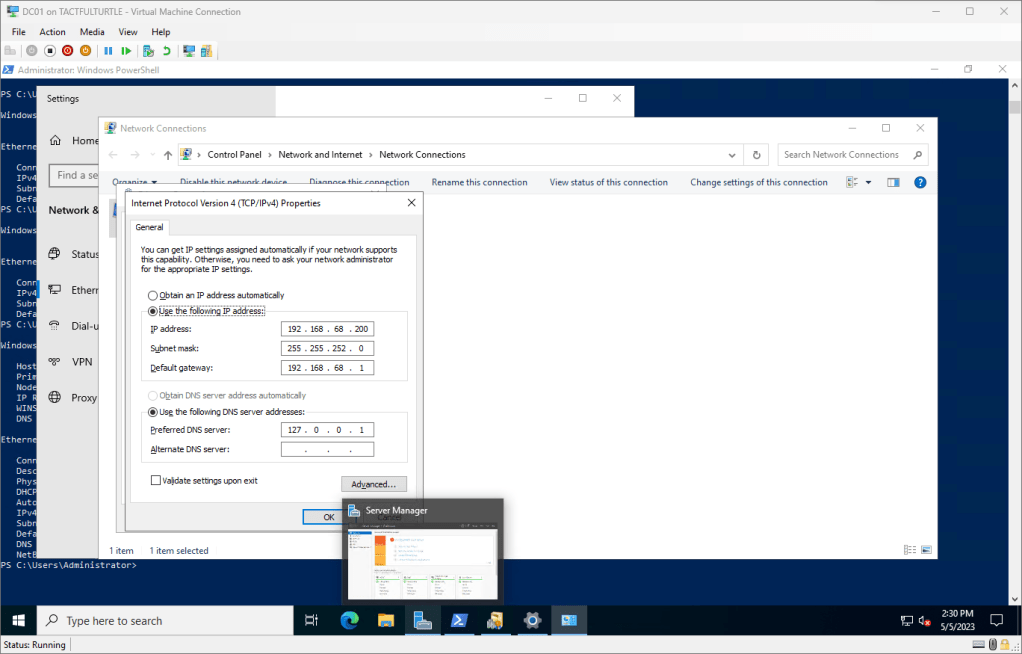Click the red Shut Down VM icon
Image resolution: width=1022 pixels, height=654 pixels.
click(x=67, y=51)
